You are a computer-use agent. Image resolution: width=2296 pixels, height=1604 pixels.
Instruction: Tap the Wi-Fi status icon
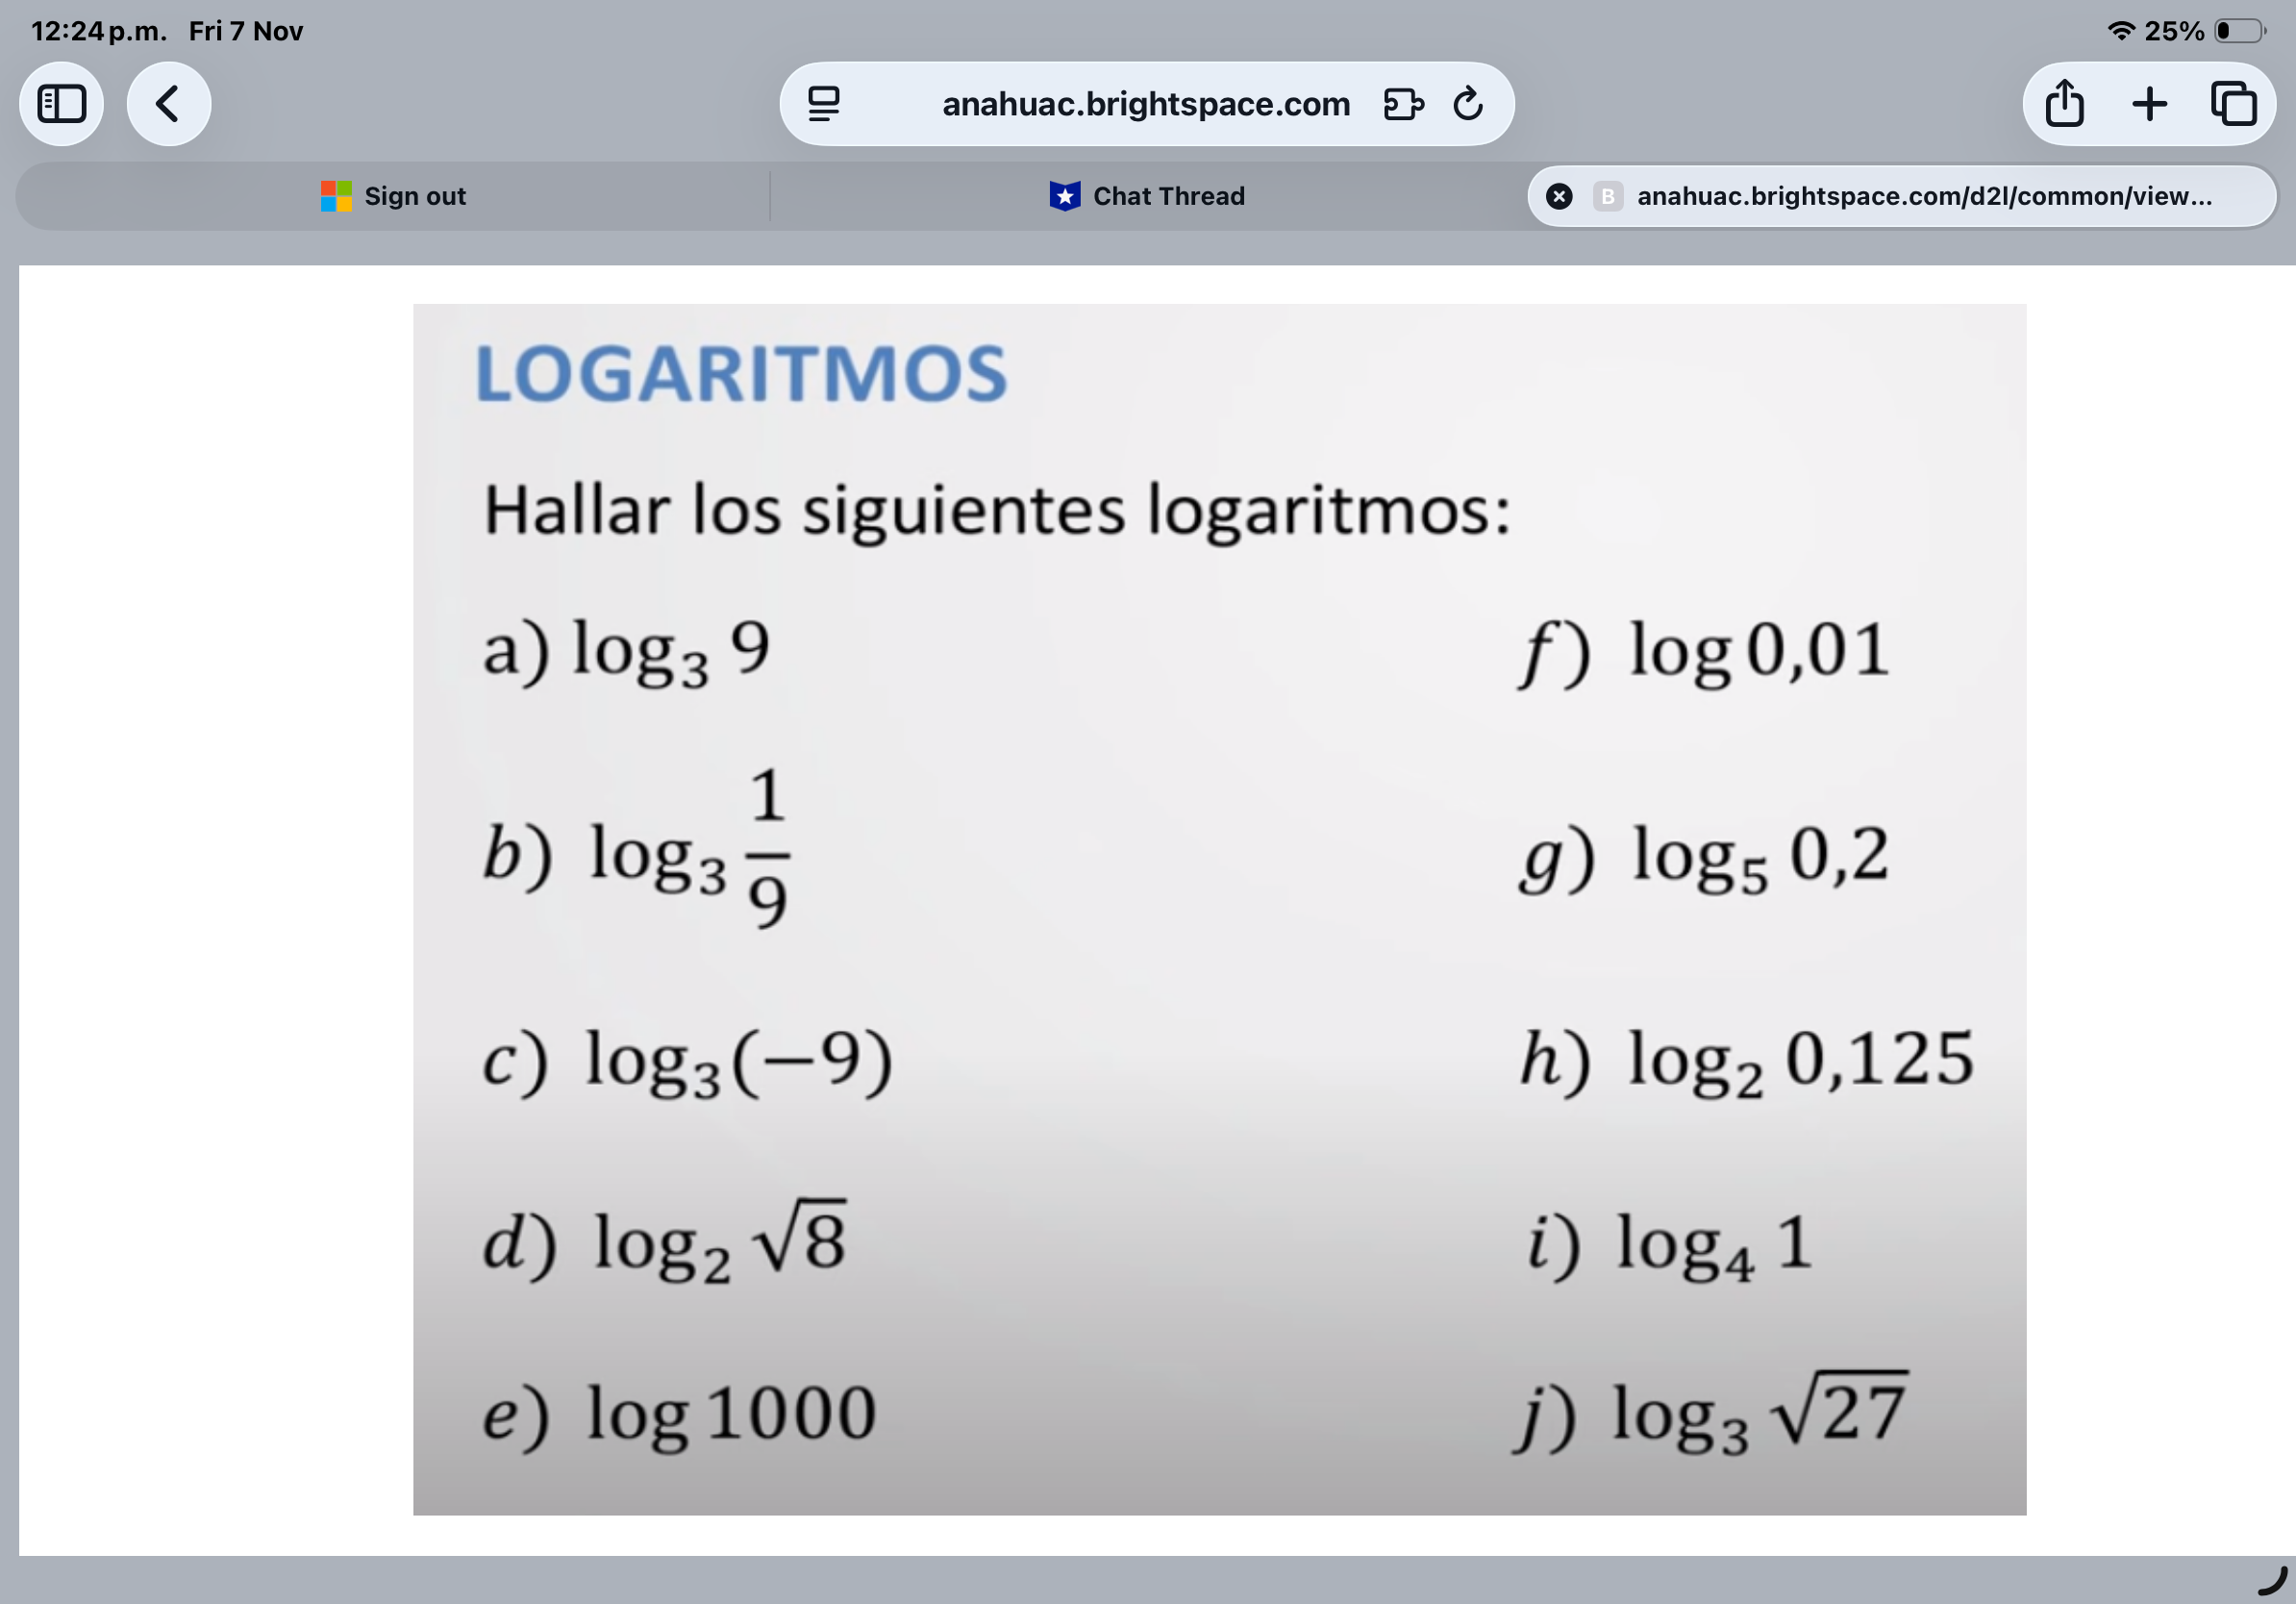pyautogui.click(x=2120, y=31)
